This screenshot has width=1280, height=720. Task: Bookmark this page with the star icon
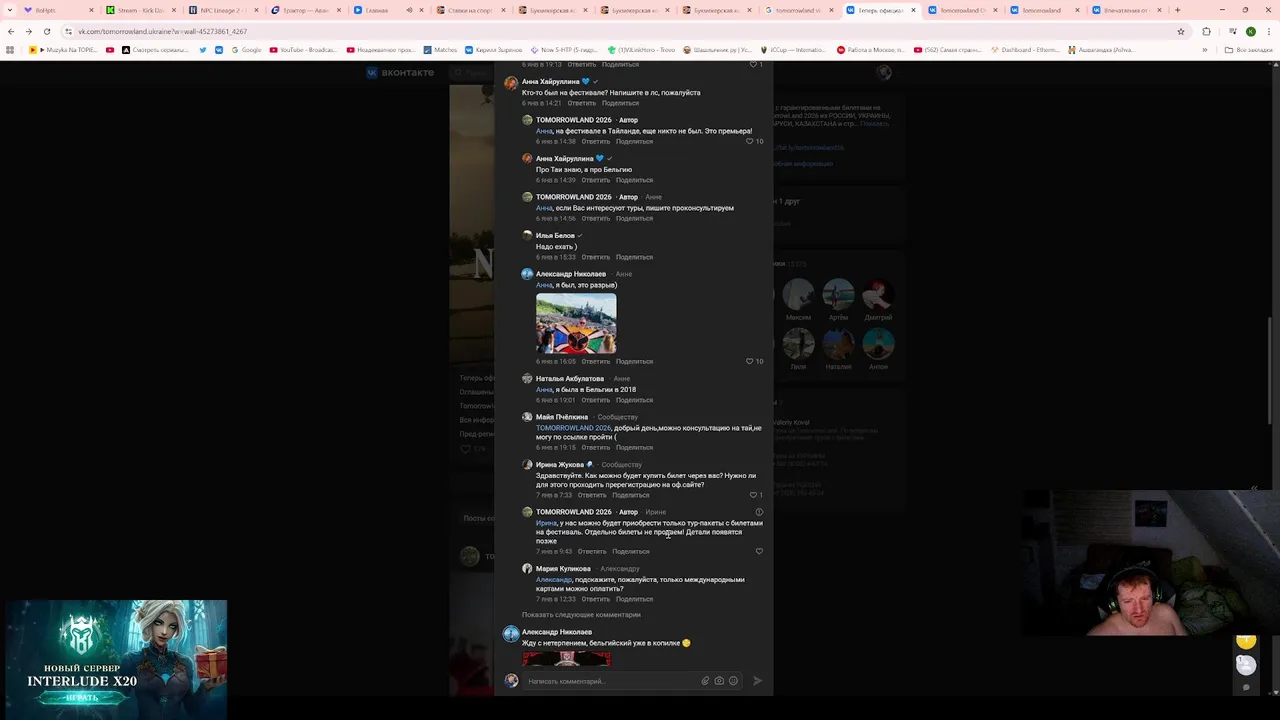[x=1181, y=31]
